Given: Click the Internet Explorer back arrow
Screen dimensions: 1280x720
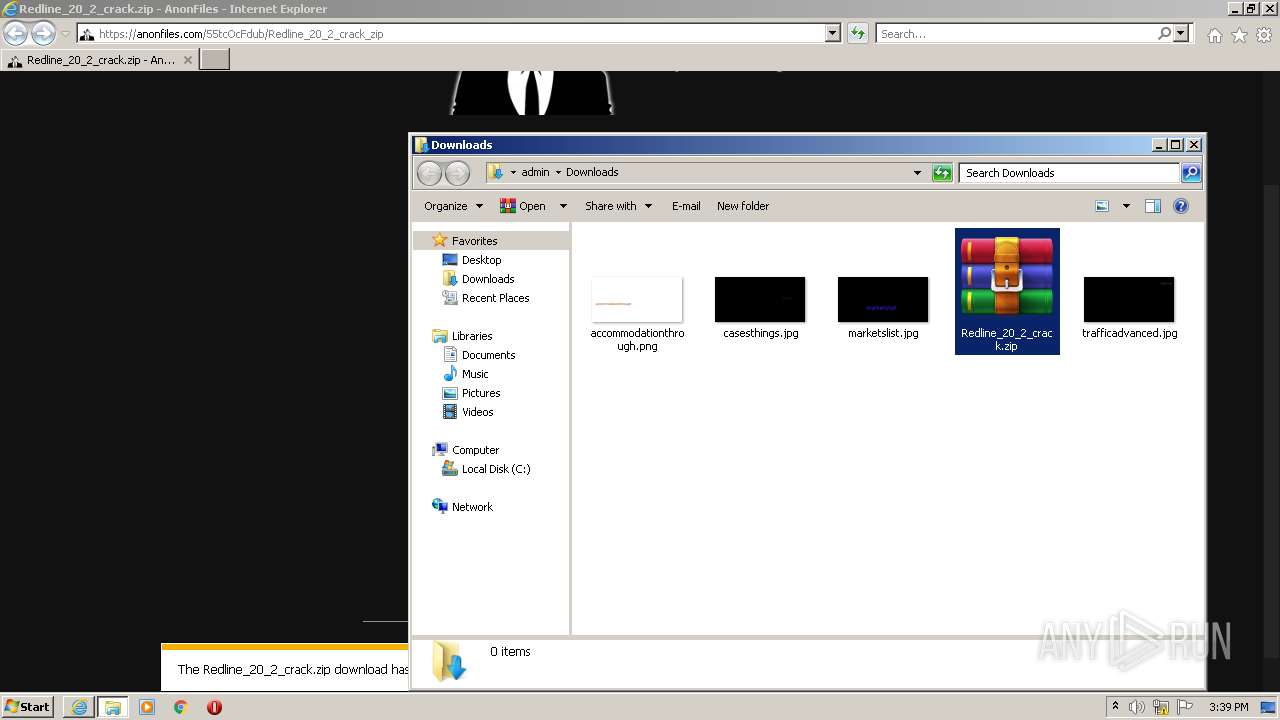Looking at the screenshot, I should pos(15,34).
